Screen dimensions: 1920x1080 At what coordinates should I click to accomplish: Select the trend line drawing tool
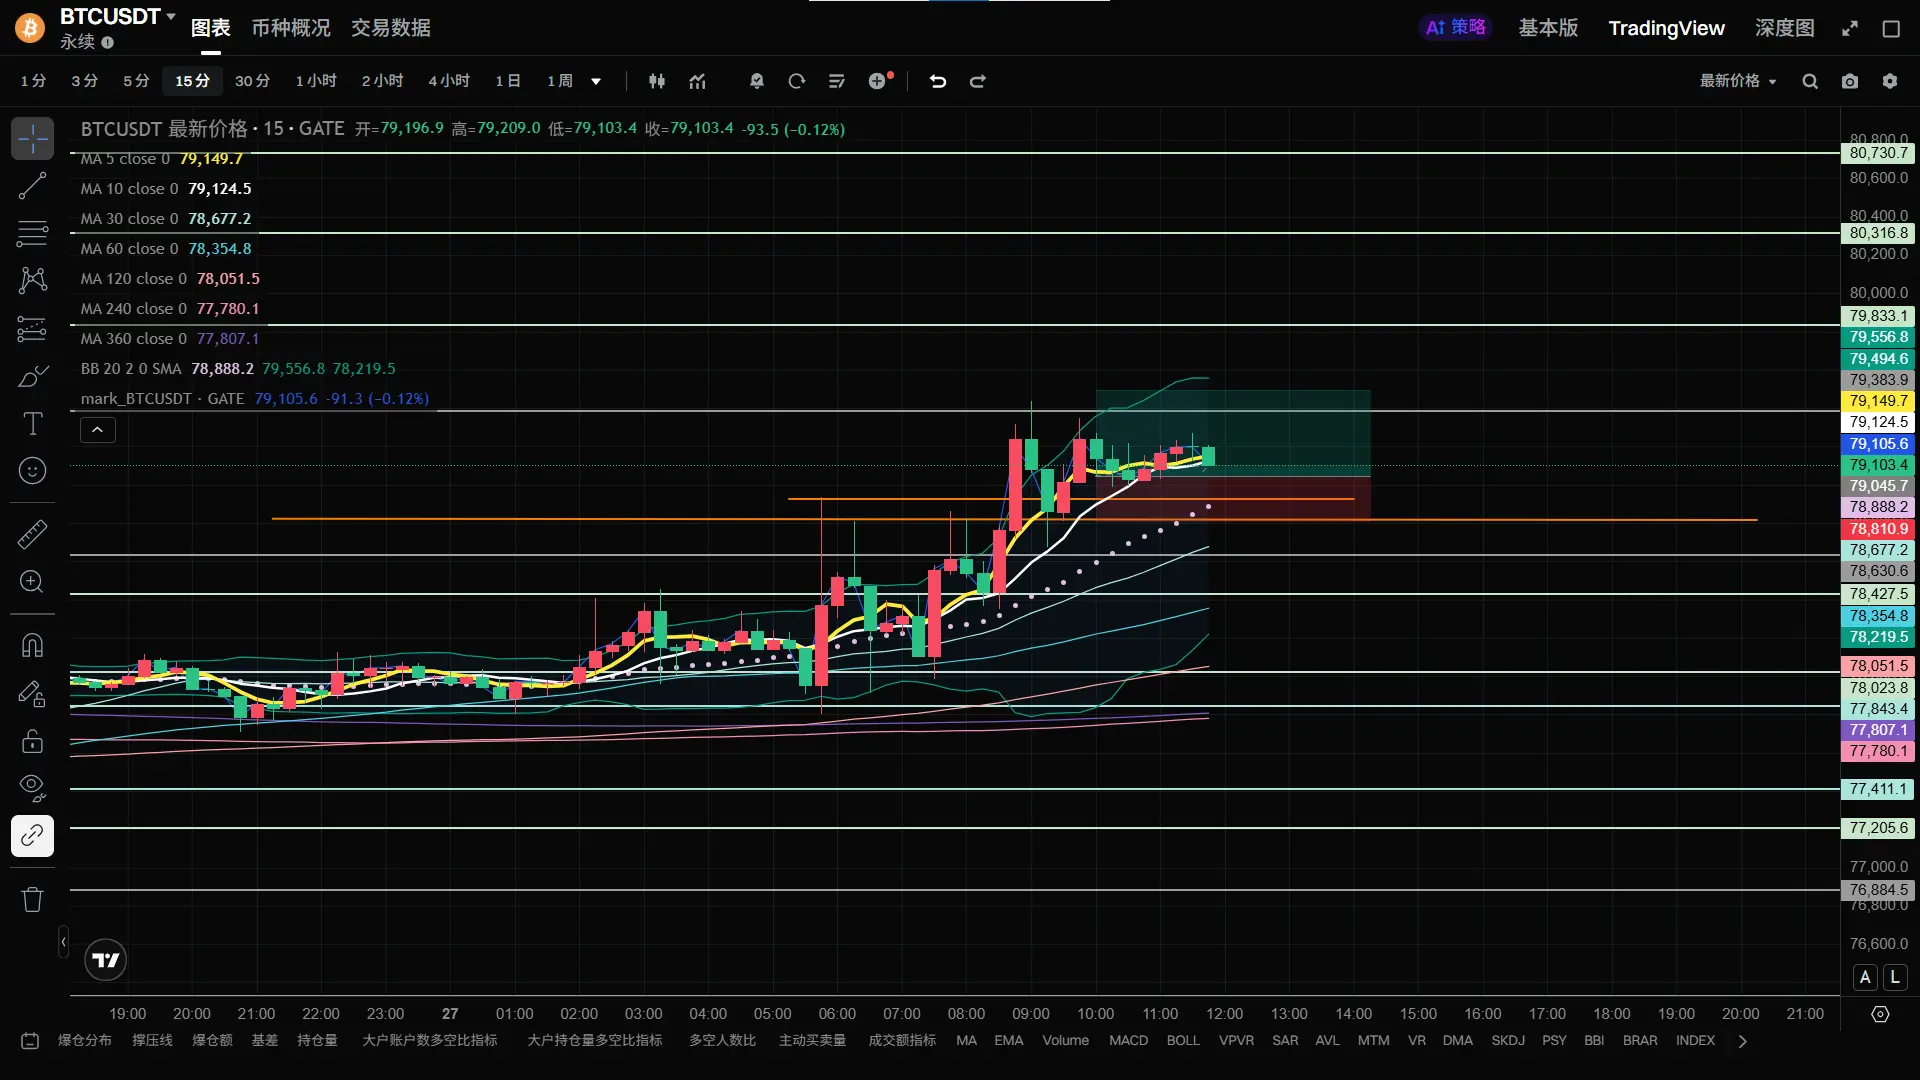pos(32,186)
